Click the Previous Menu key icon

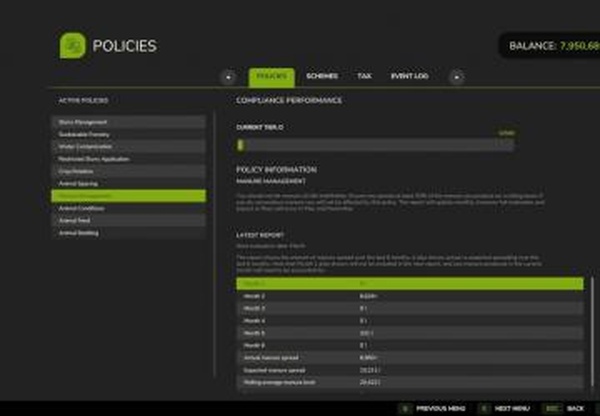coord(406,408)
